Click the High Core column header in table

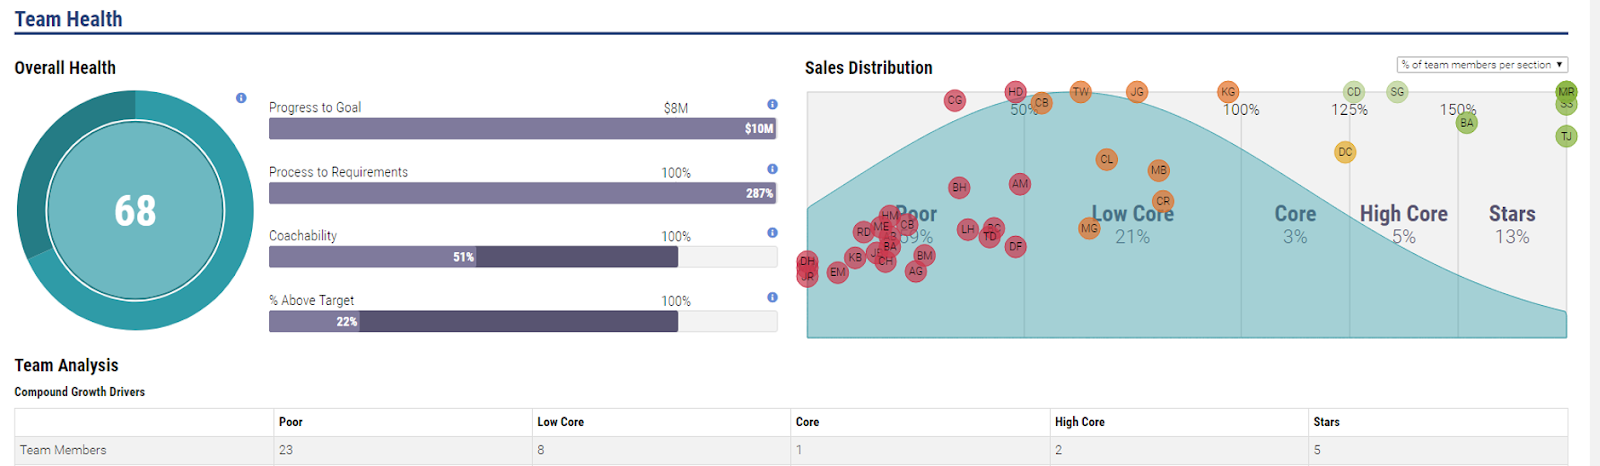pos(1079,422)
